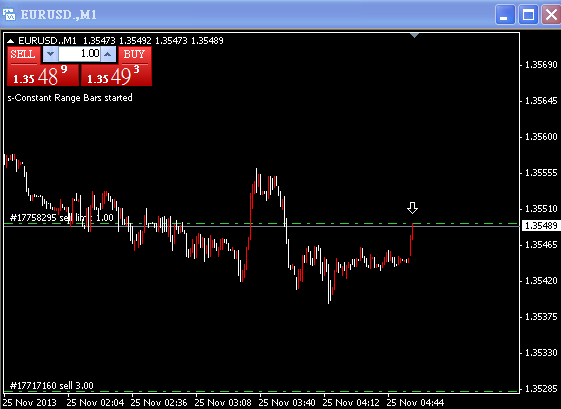
Task: Collapse one-click trading panel triangle
Action: pos(10,41)
